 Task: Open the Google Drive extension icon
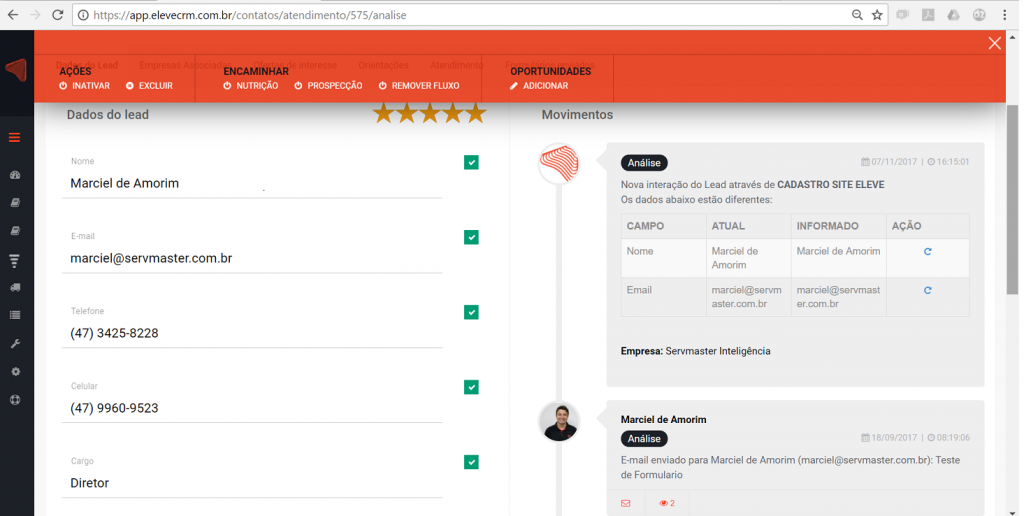click(x=953, y=15)
